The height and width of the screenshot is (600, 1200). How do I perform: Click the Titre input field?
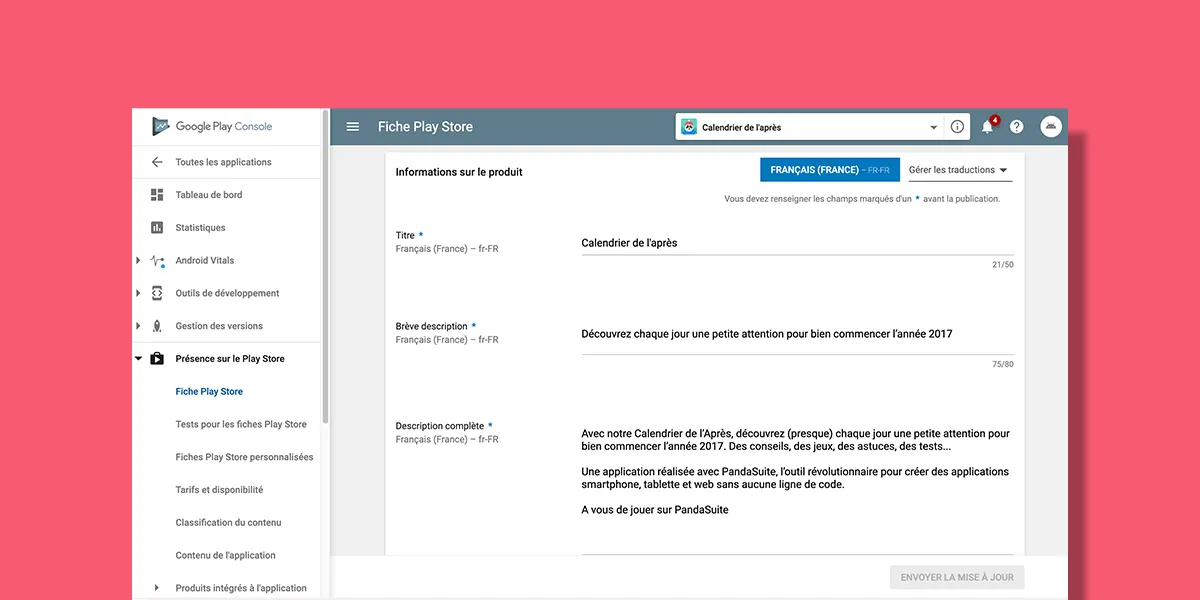pyautogui.click(x=796, y=243)
